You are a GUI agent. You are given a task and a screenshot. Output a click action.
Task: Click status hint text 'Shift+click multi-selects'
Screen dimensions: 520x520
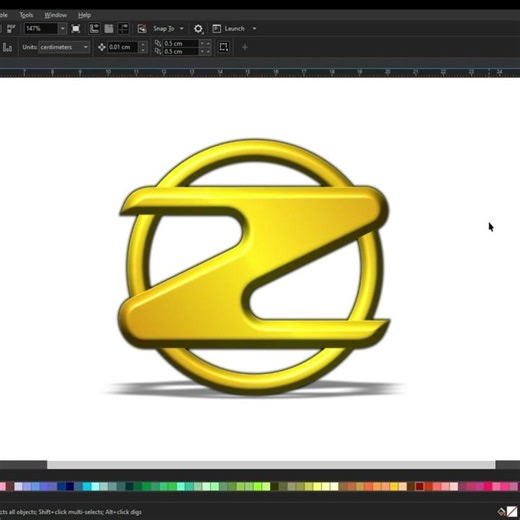[x=71, y=512]
